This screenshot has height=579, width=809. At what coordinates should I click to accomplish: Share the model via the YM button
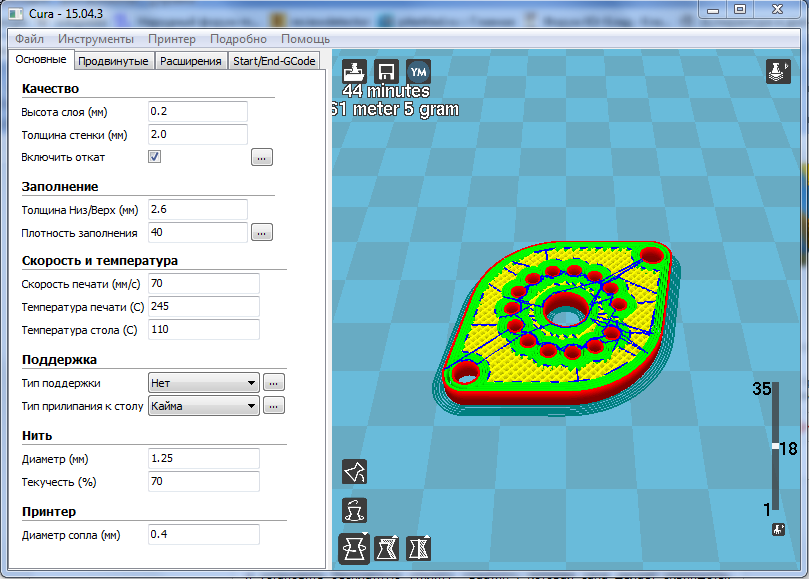coord(418,71)
